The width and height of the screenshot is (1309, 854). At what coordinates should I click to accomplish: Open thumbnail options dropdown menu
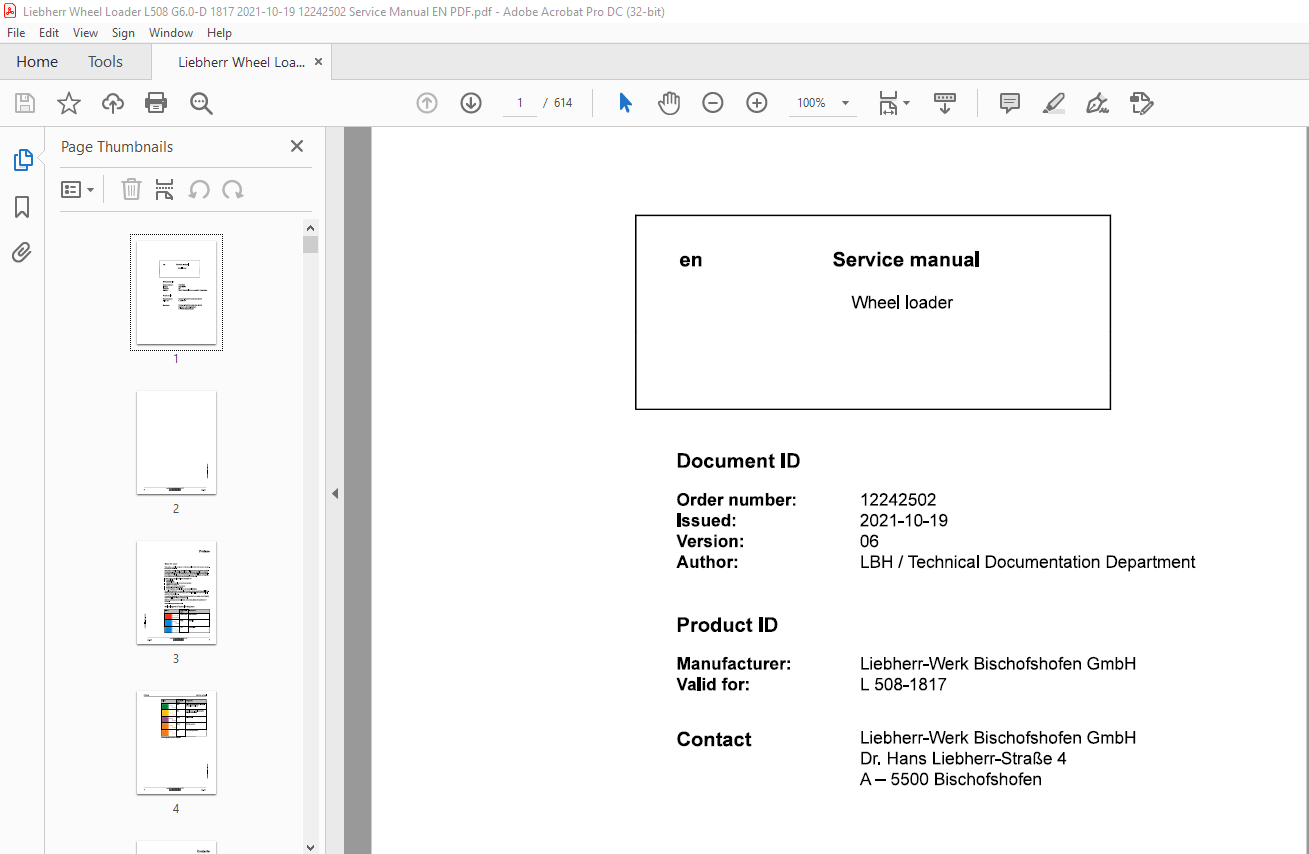[77, 189]
